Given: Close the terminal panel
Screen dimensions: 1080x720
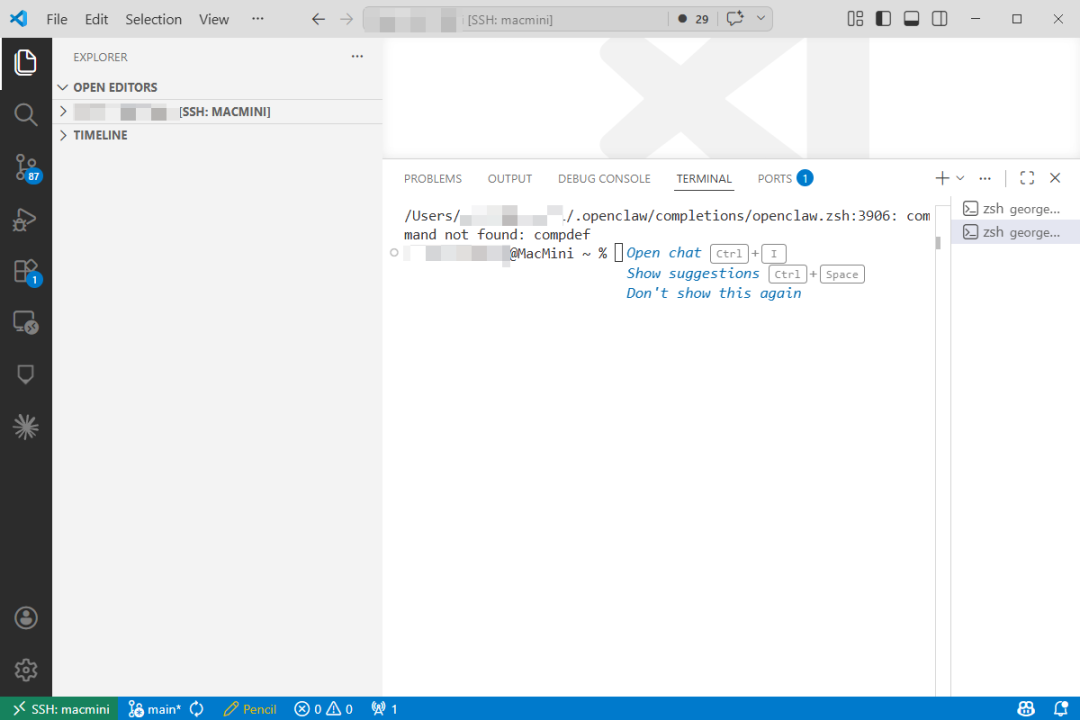Looking at the screenshot, I should tap(1055, 178).
